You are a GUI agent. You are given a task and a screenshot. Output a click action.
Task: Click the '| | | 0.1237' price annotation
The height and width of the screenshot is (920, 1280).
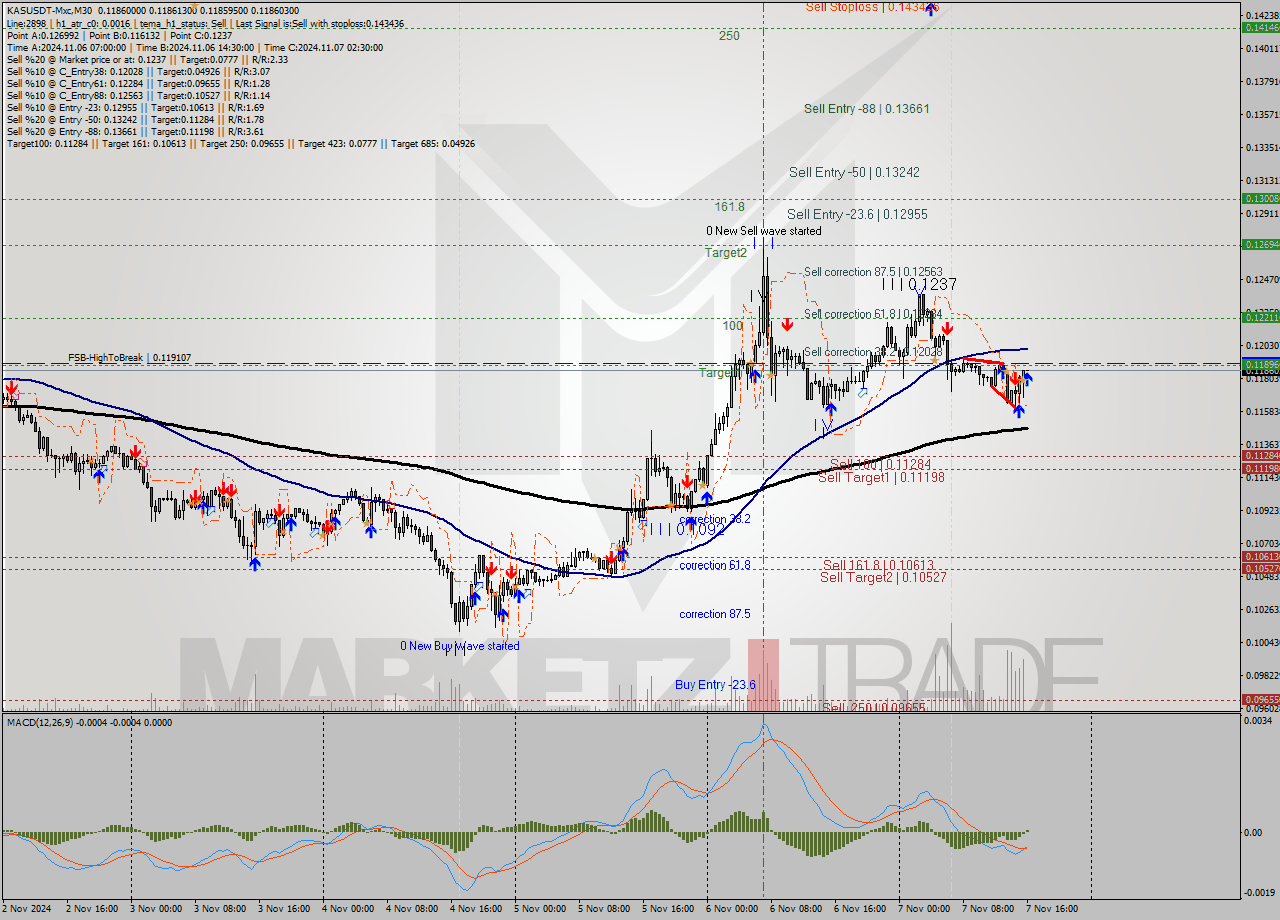(920, 284)
